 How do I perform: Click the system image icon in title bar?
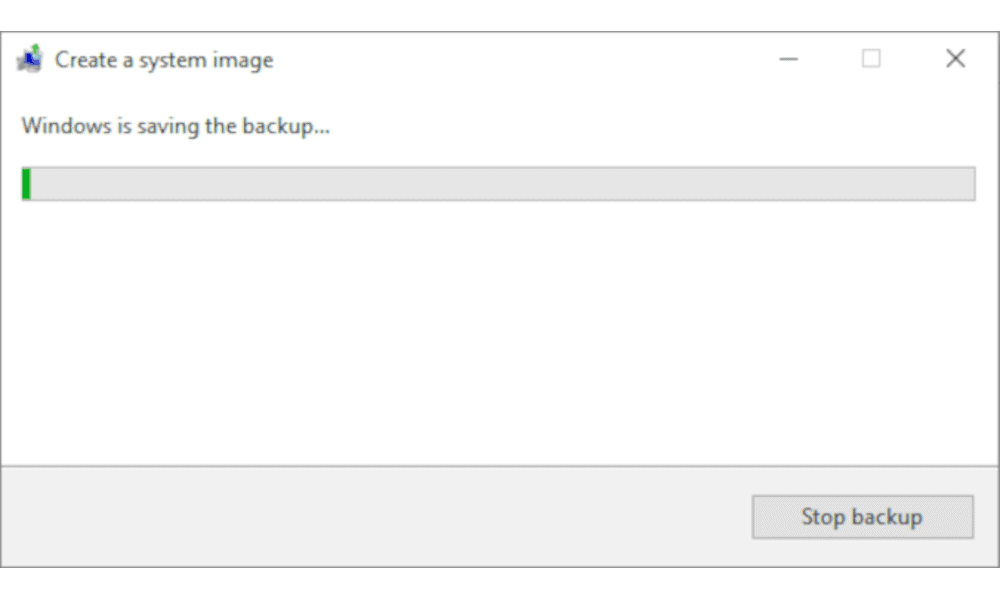[x=29, y=59]
